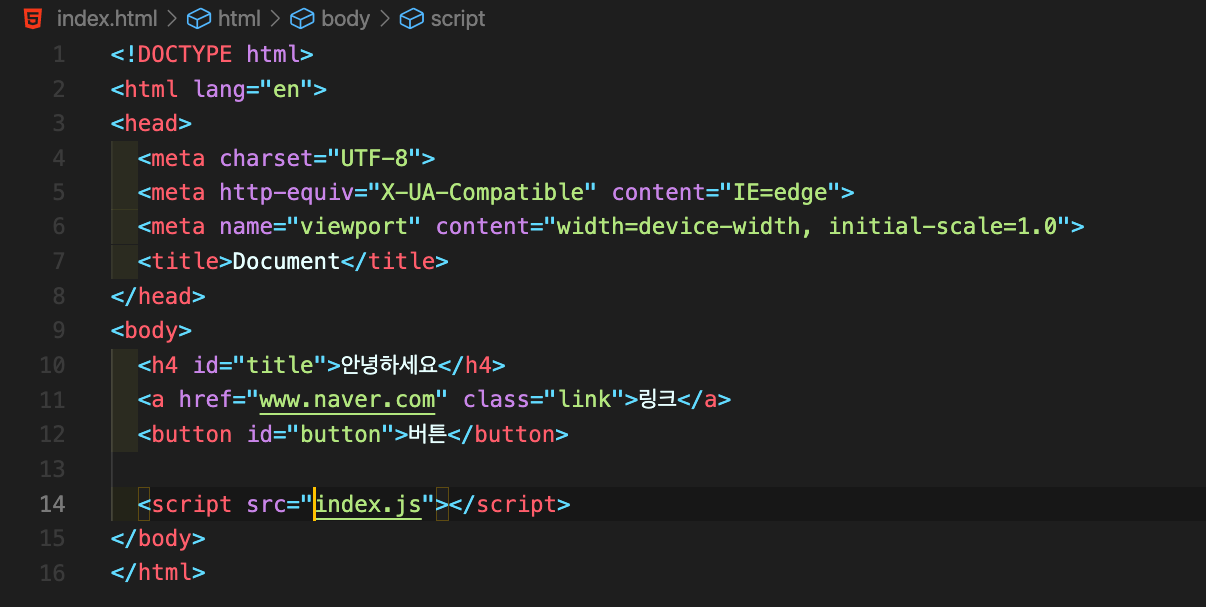Click line number 11 in gutter
Viewport: 1206px width, 607px height.
coord(52,400)
